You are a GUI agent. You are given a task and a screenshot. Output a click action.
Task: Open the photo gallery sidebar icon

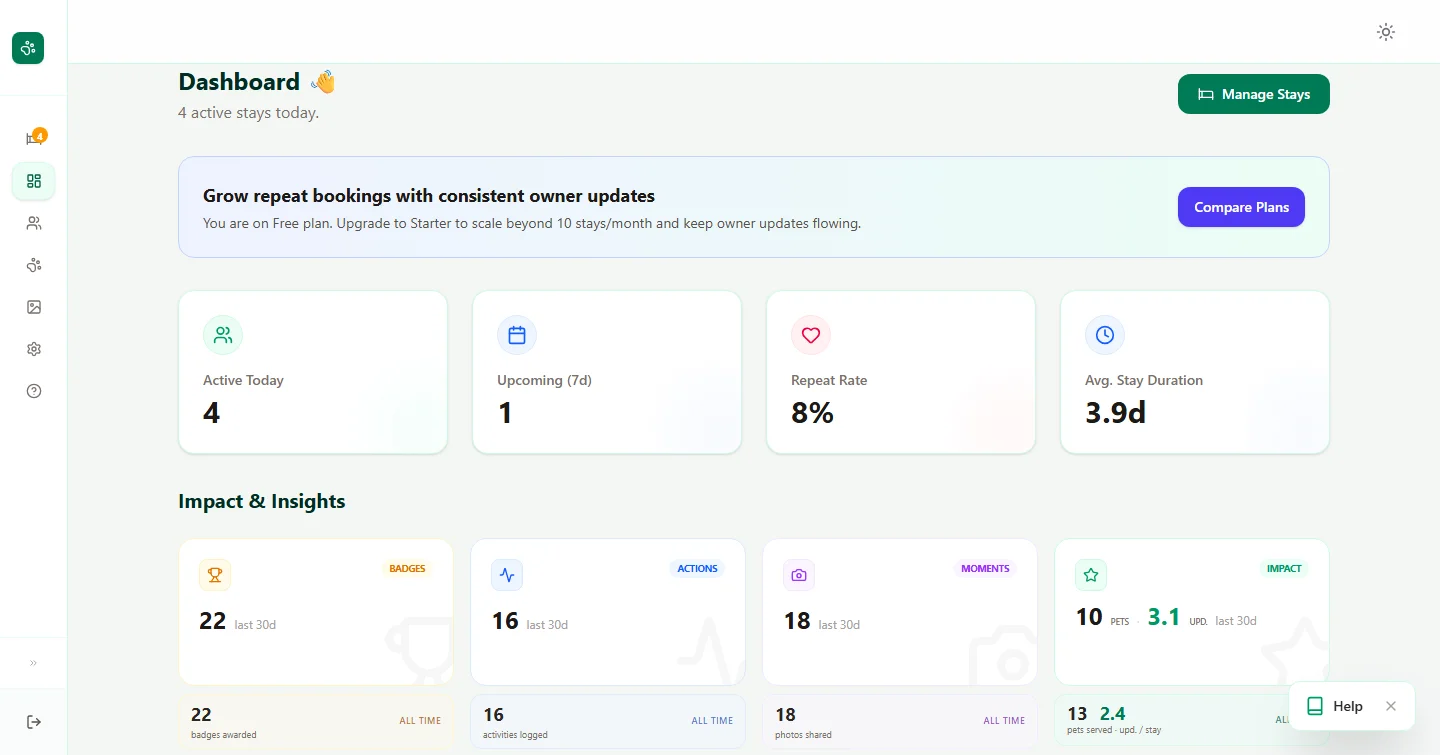point(34,307)
